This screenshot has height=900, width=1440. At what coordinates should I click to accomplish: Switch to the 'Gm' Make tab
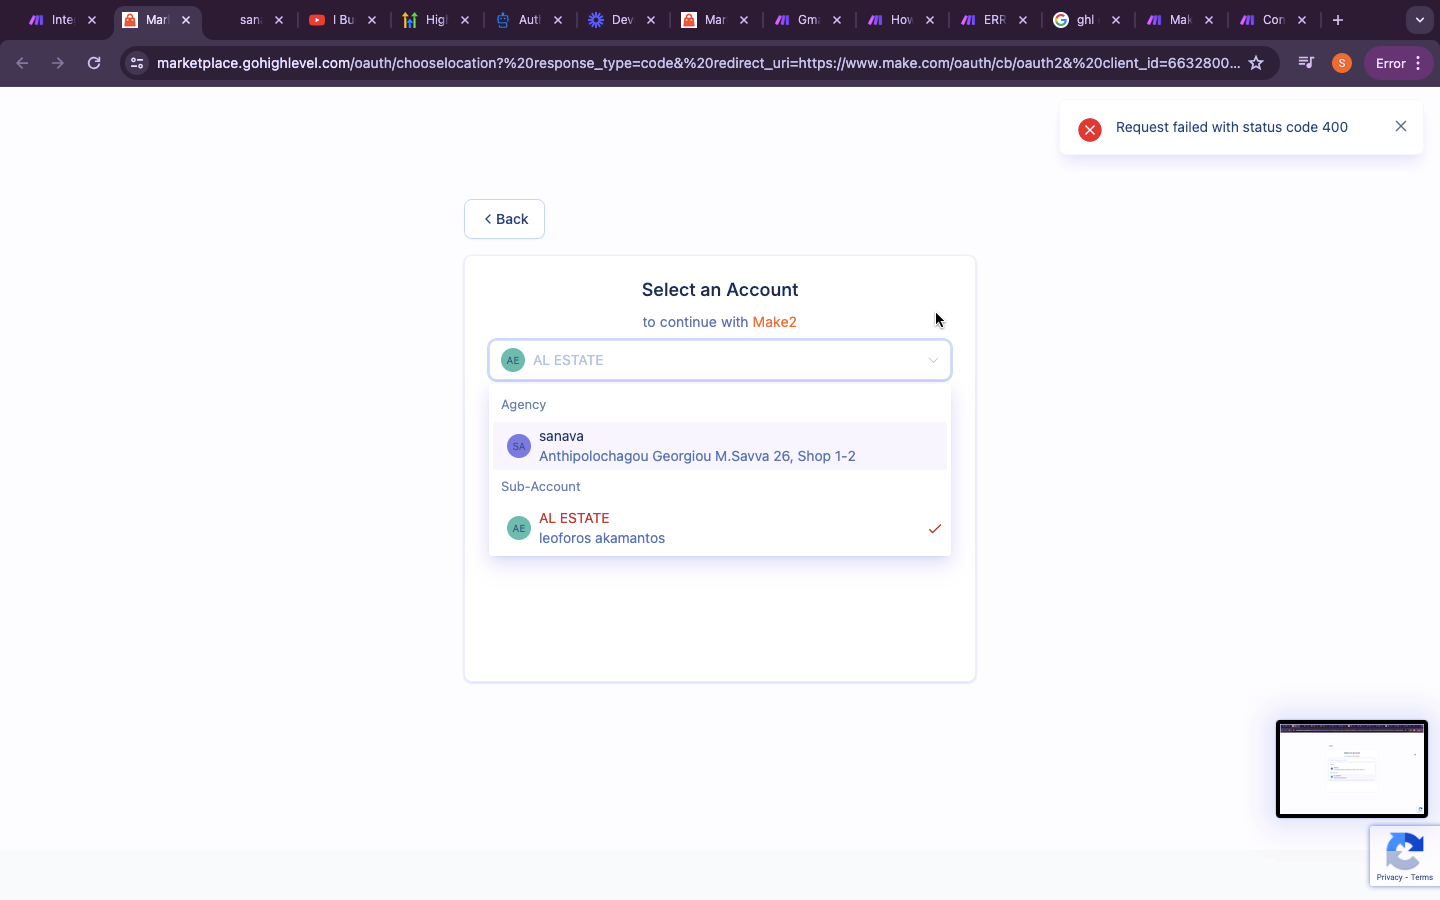click(806, 20)
